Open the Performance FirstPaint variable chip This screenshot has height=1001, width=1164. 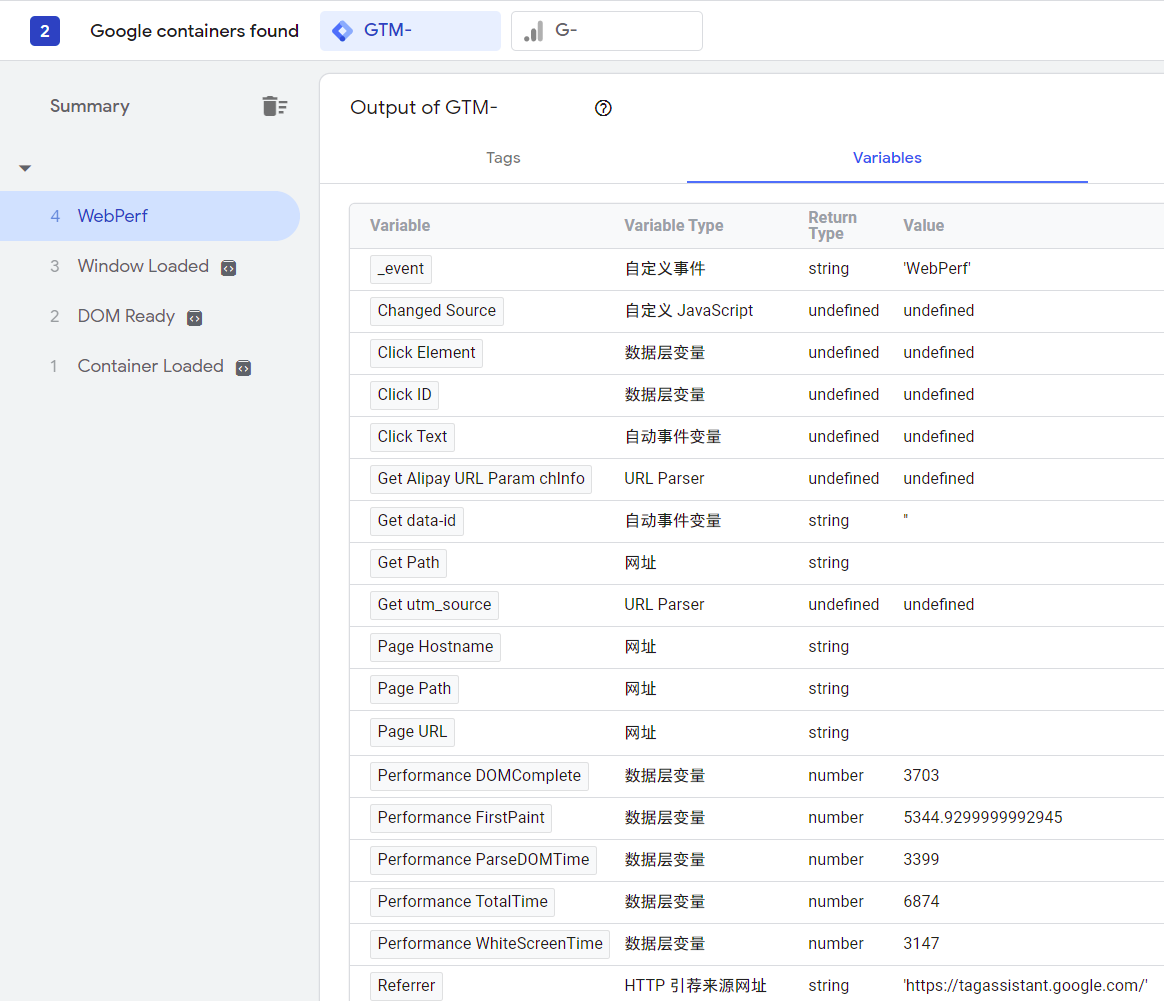pos(461,818)
